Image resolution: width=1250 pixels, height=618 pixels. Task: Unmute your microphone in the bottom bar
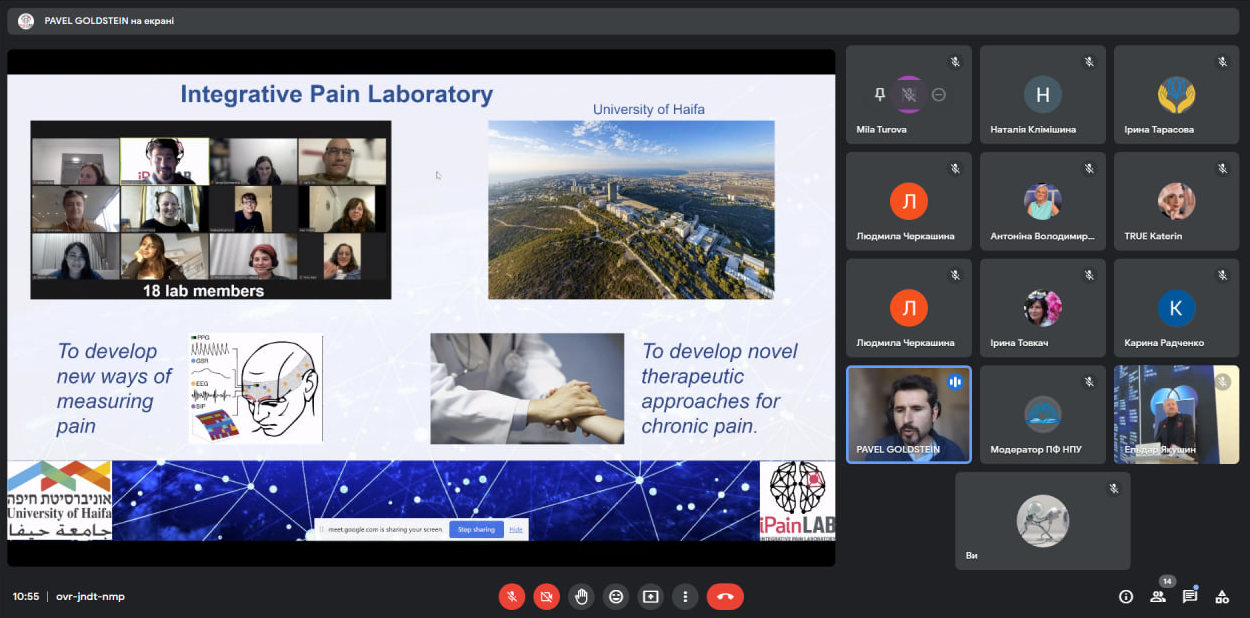(x=512, y=597)
